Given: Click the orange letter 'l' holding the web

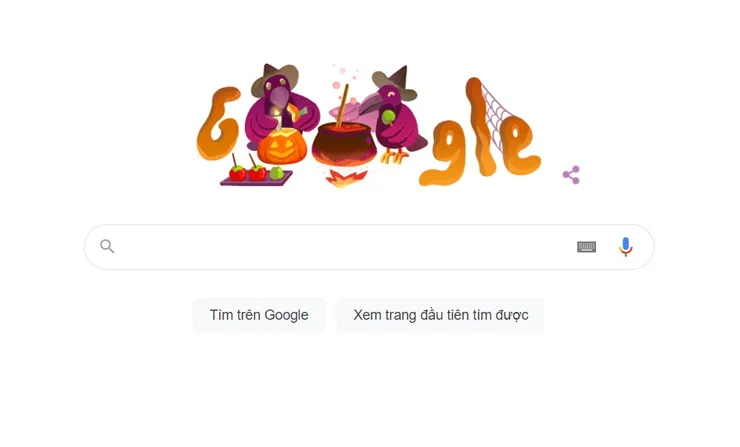Looking at the screenshot, I should [x=480, y=127].
